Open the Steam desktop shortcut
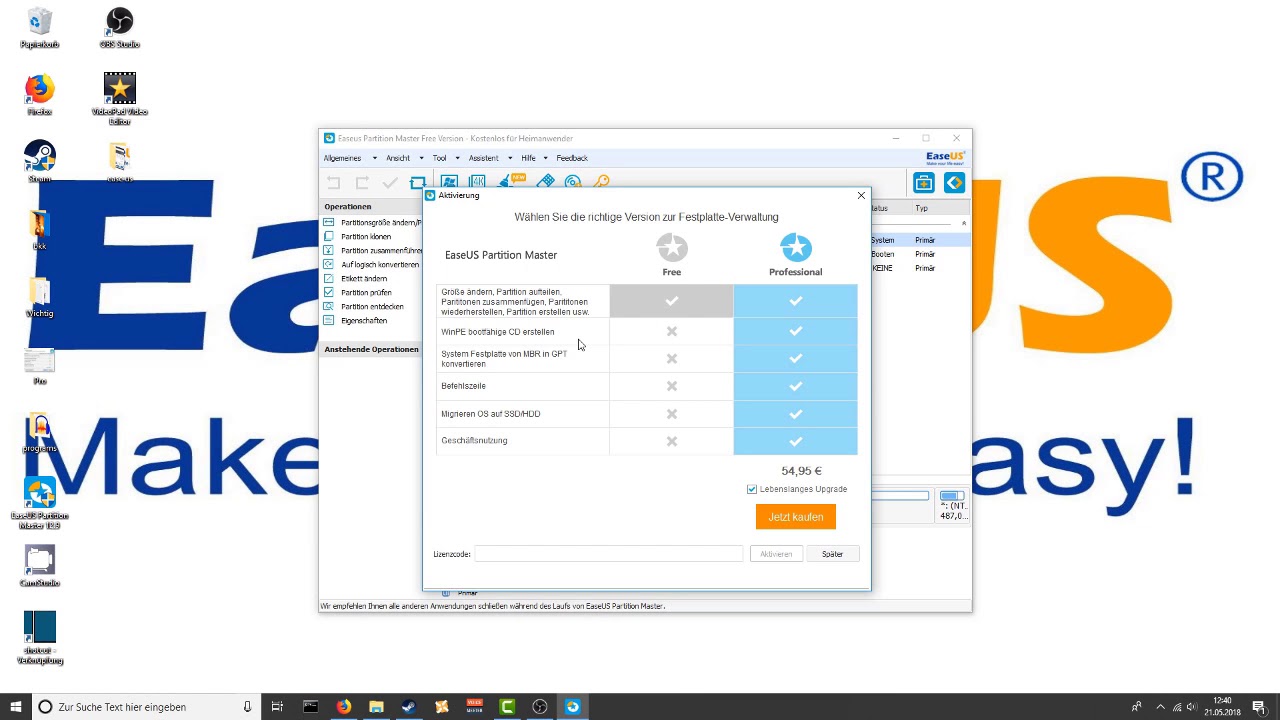 (40, 161)
